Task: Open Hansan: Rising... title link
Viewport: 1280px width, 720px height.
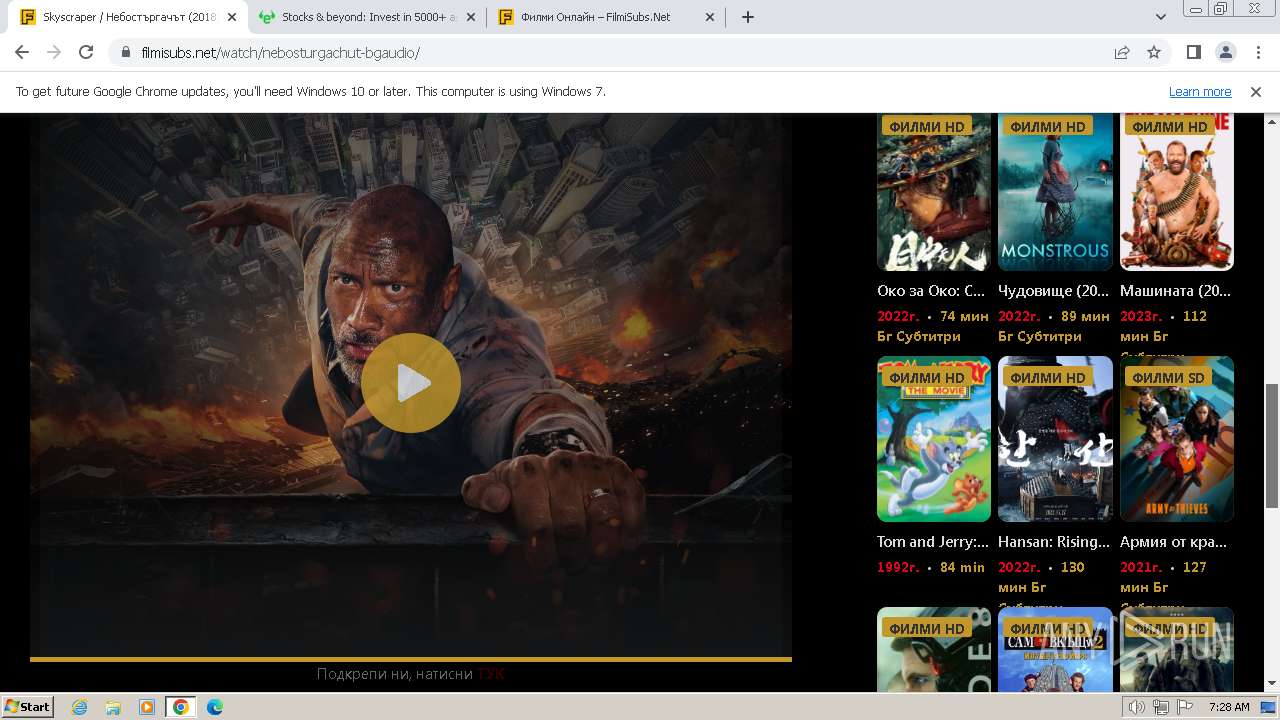Action: pyautogui.click(x=1054, y=542)
